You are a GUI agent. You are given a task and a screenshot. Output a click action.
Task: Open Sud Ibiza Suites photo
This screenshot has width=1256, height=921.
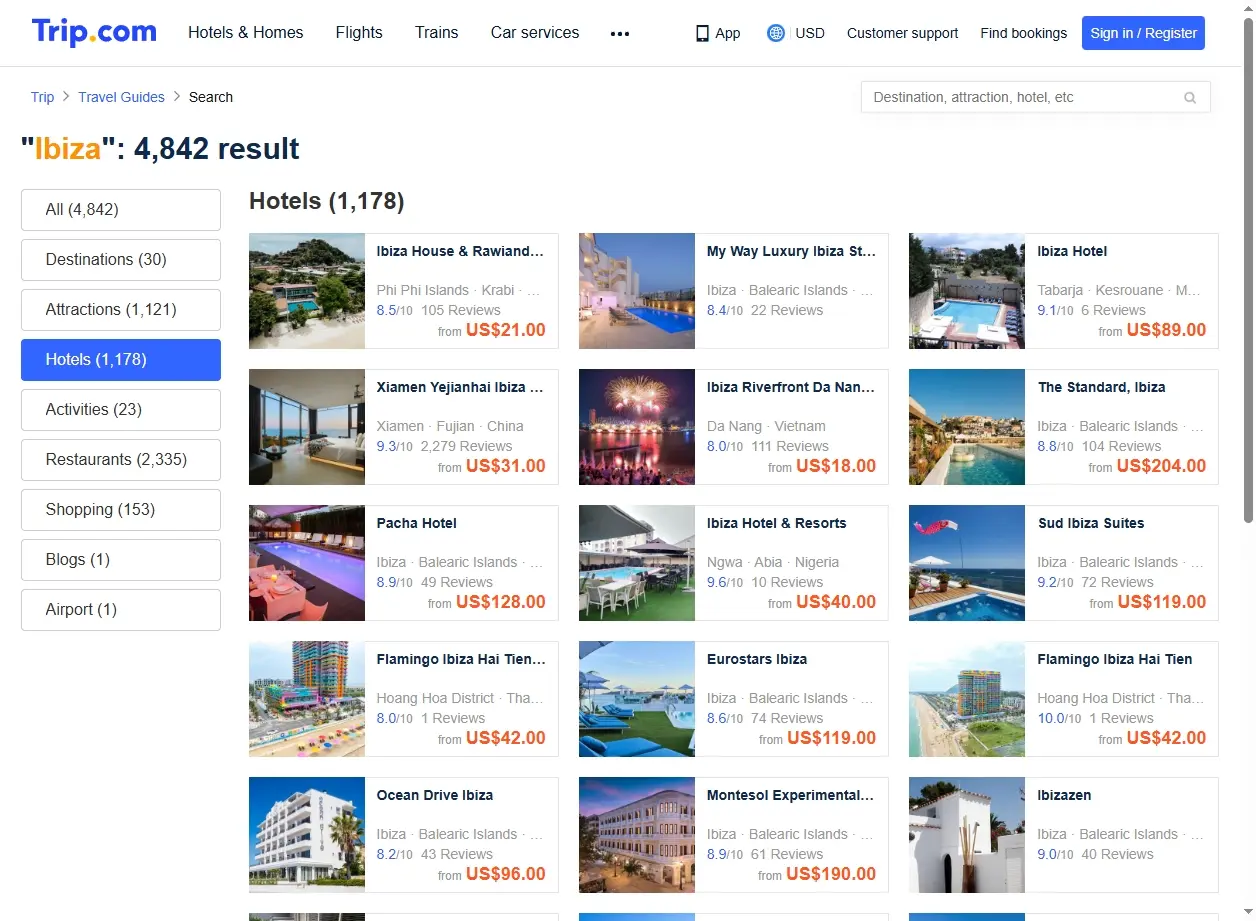pyautogui.click(x=967, y=563)
